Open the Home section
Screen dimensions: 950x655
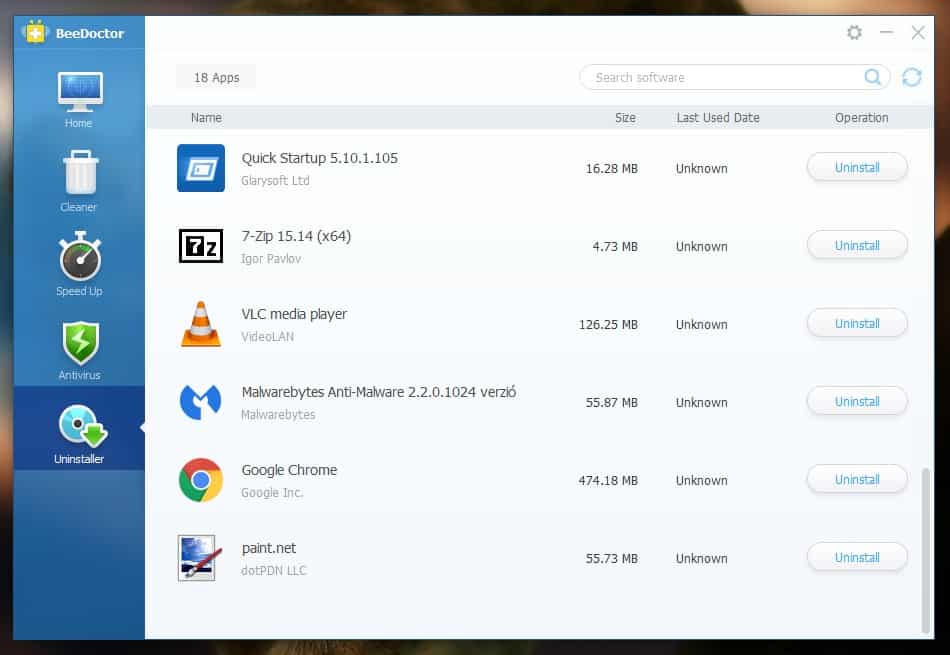click(79, 99)
